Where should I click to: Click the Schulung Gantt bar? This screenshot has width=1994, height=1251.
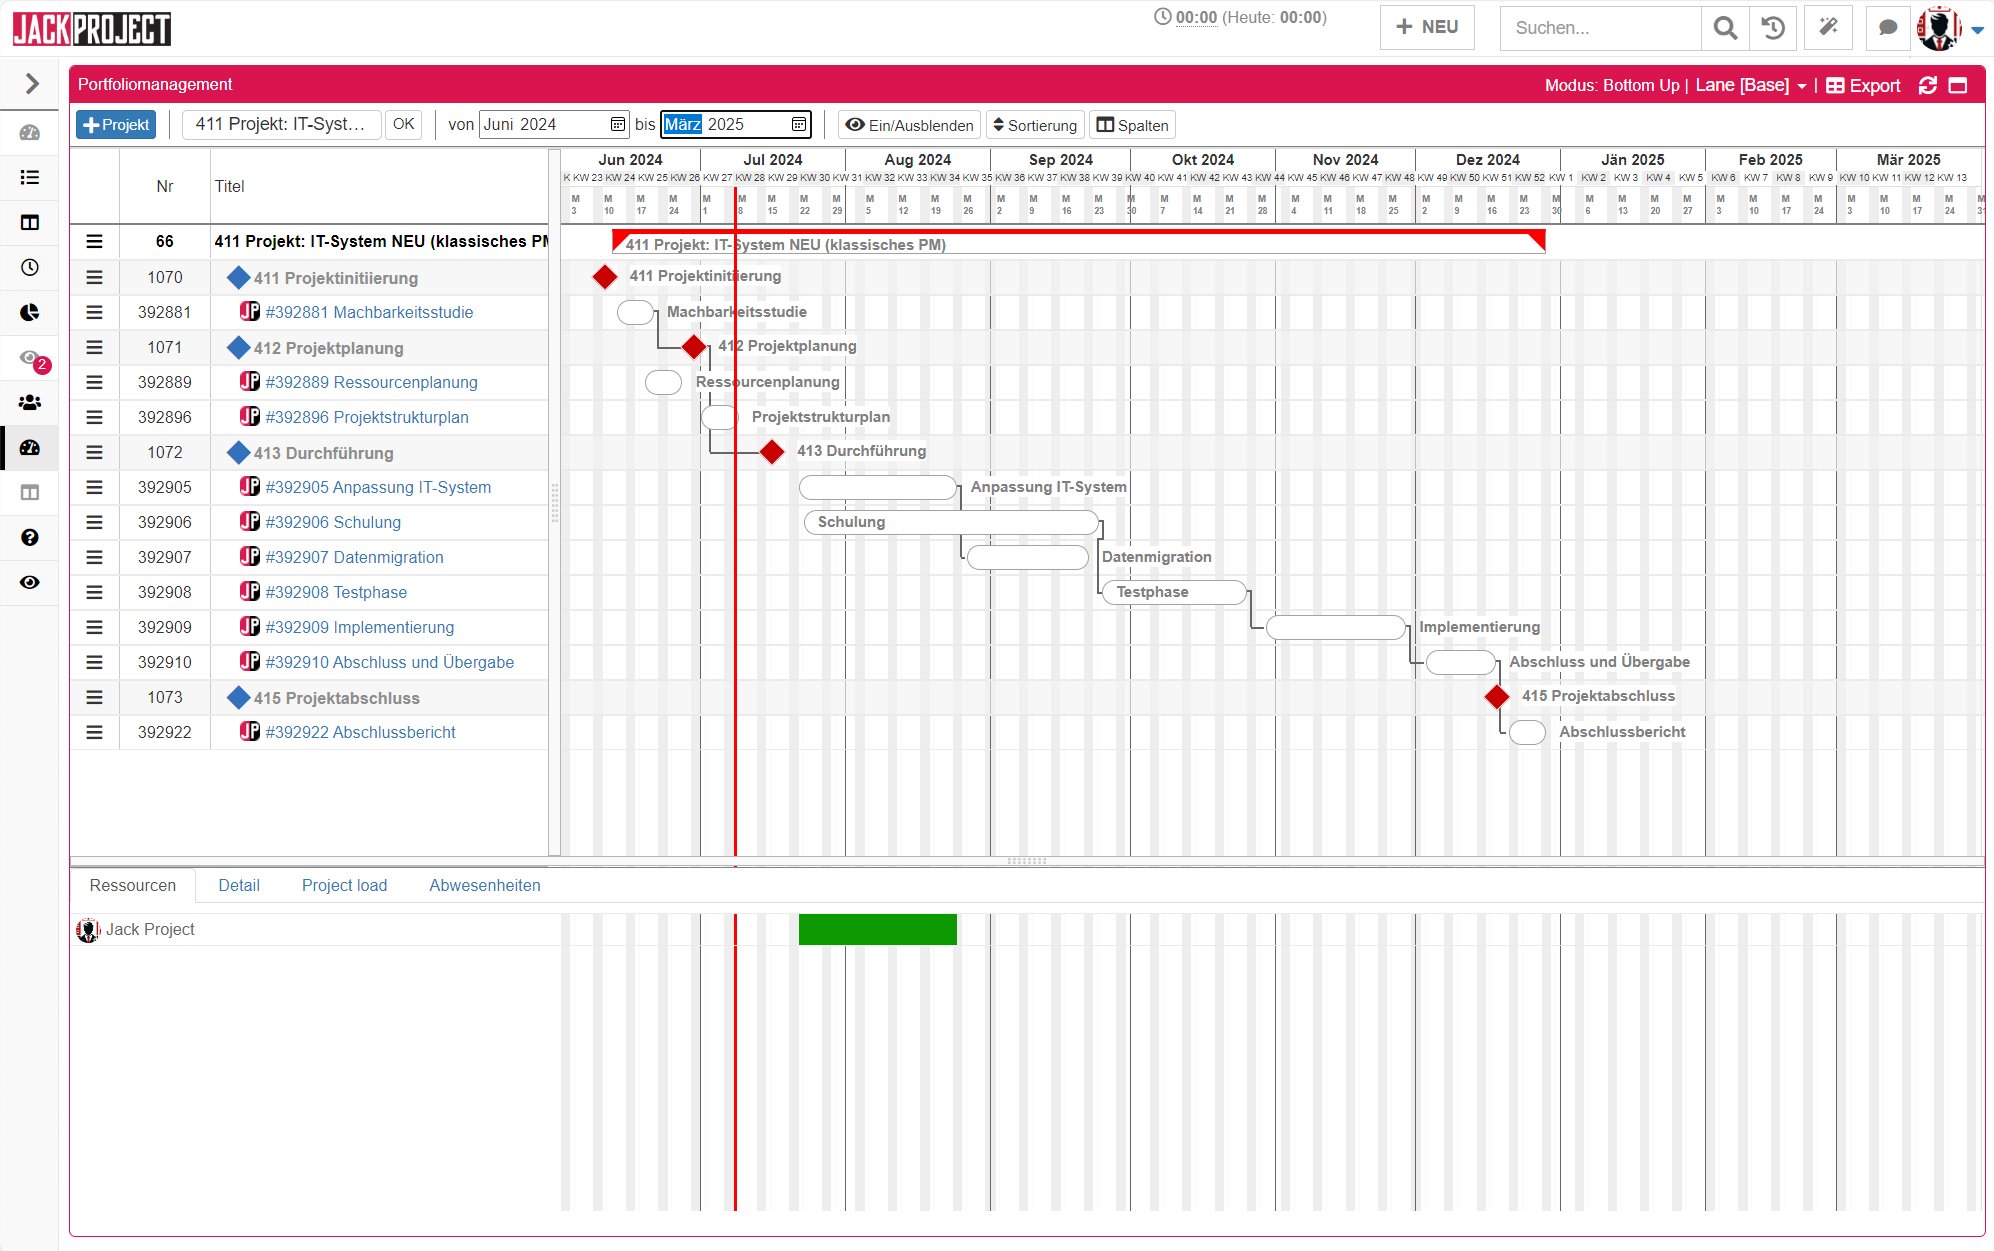tap(951, 522)
